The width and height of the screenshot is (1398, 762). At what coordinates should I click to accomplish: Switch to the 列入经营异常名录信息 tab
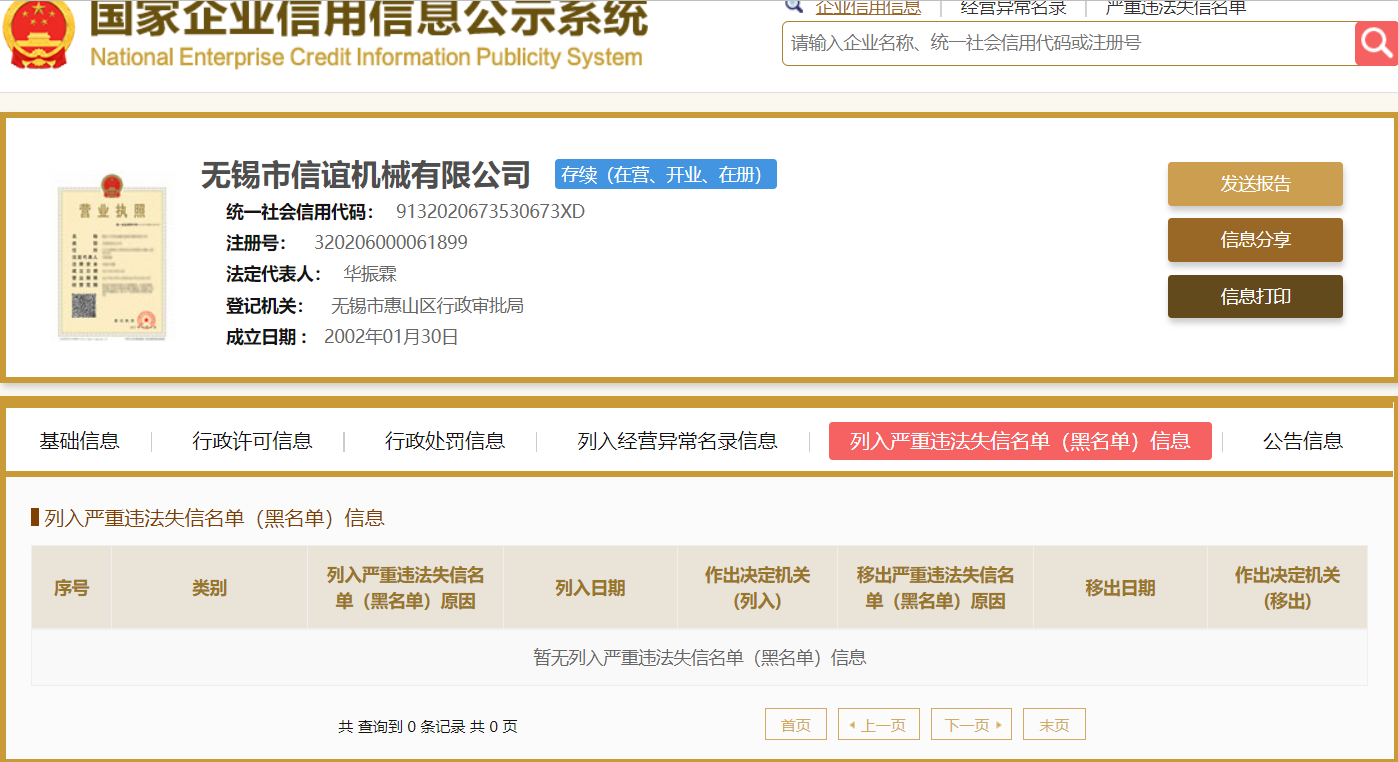pyautogui.click(x=677, y=441)
